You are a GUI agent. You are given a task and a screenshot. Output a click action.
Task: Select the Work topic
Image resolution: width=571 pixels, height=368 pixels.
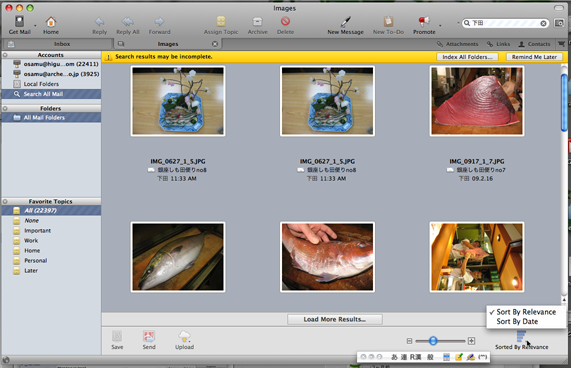pyautogui.click(x=51, y=241)
